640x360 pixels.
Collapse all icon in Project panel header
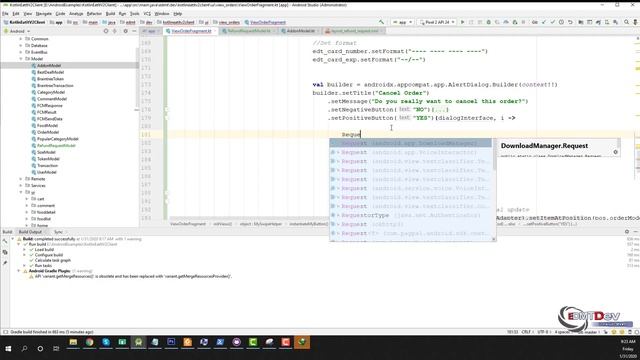pyautogui.click(x=115, y=31)
